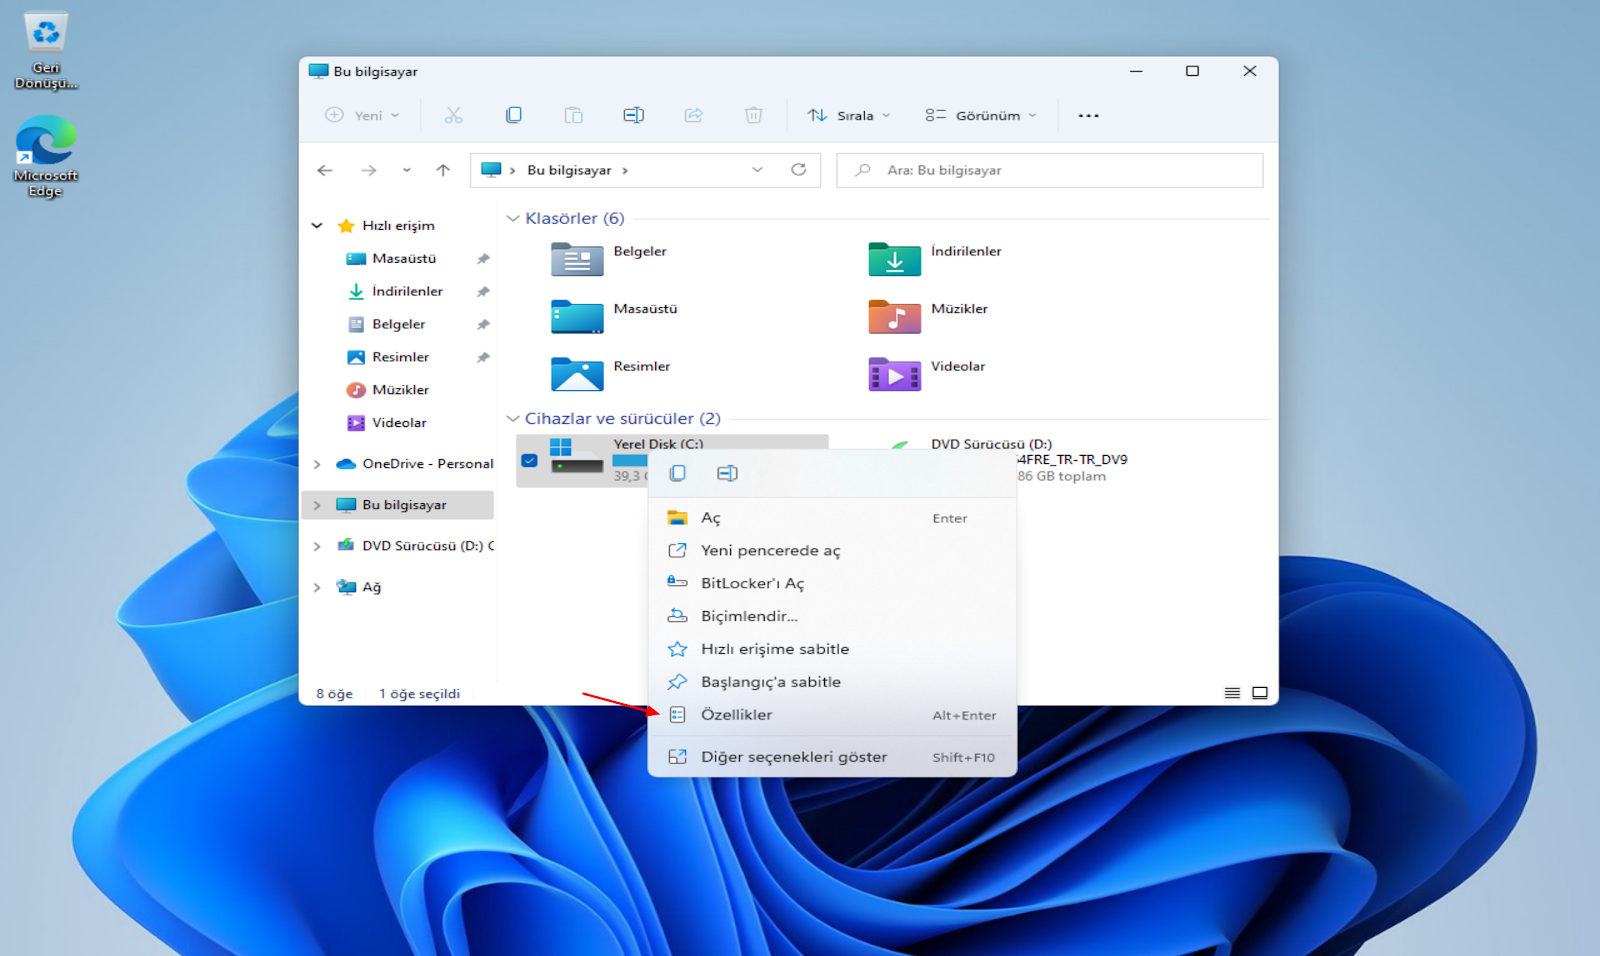Image resolution: width=1600 pixels, height=956 pixels.
Task: Click the Delete trash icon in toolbar
Action: (753, 115)
